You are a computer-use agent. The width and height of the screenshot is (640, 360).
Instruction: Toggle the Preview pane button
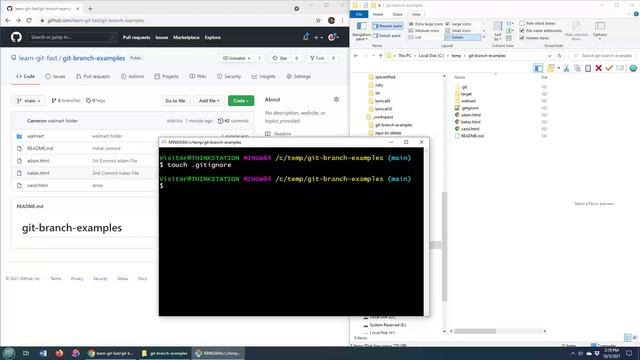tap(387, 26)
